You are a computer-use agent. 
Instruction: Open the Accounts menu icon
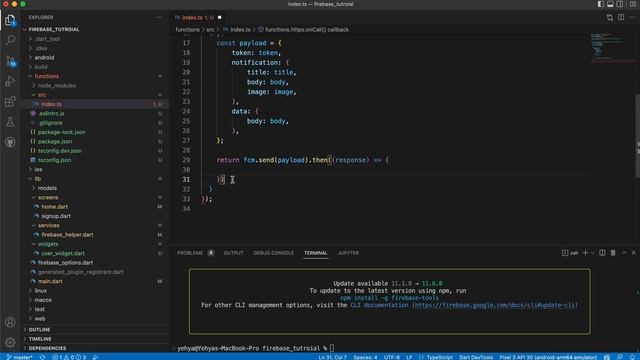tap(10, 322)
